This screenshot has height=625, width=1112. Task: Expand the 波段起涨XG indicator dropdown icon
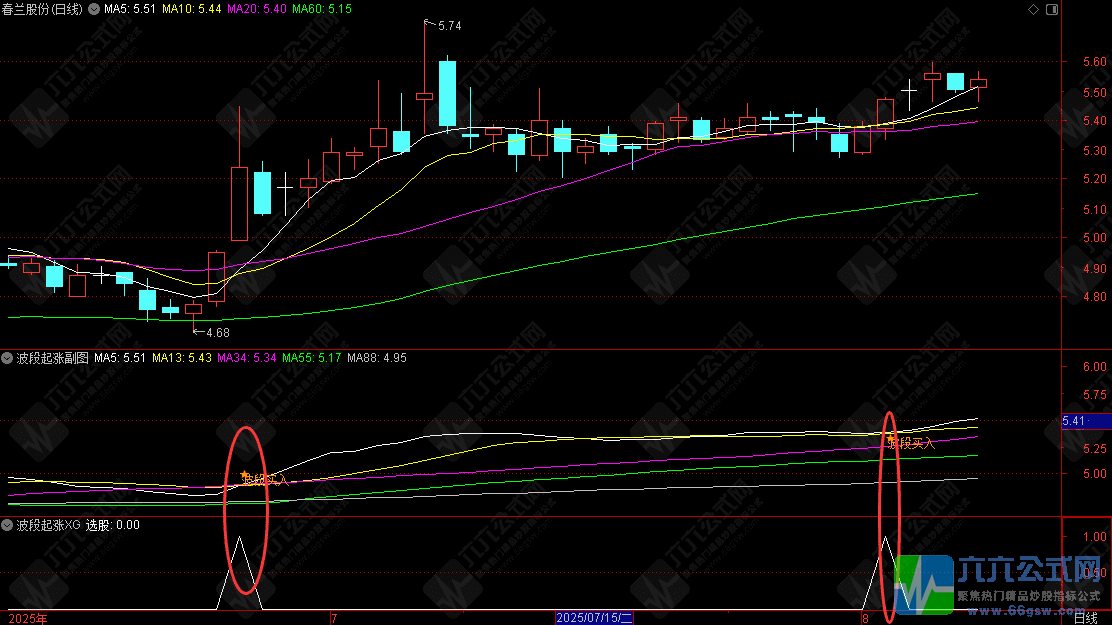7,525
